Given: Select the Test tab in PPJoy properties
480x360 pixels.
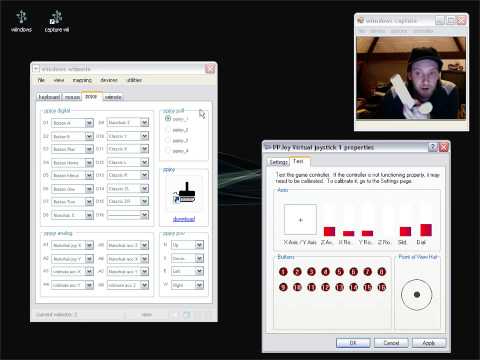Looking at the screenshot, I should point(298,161).
